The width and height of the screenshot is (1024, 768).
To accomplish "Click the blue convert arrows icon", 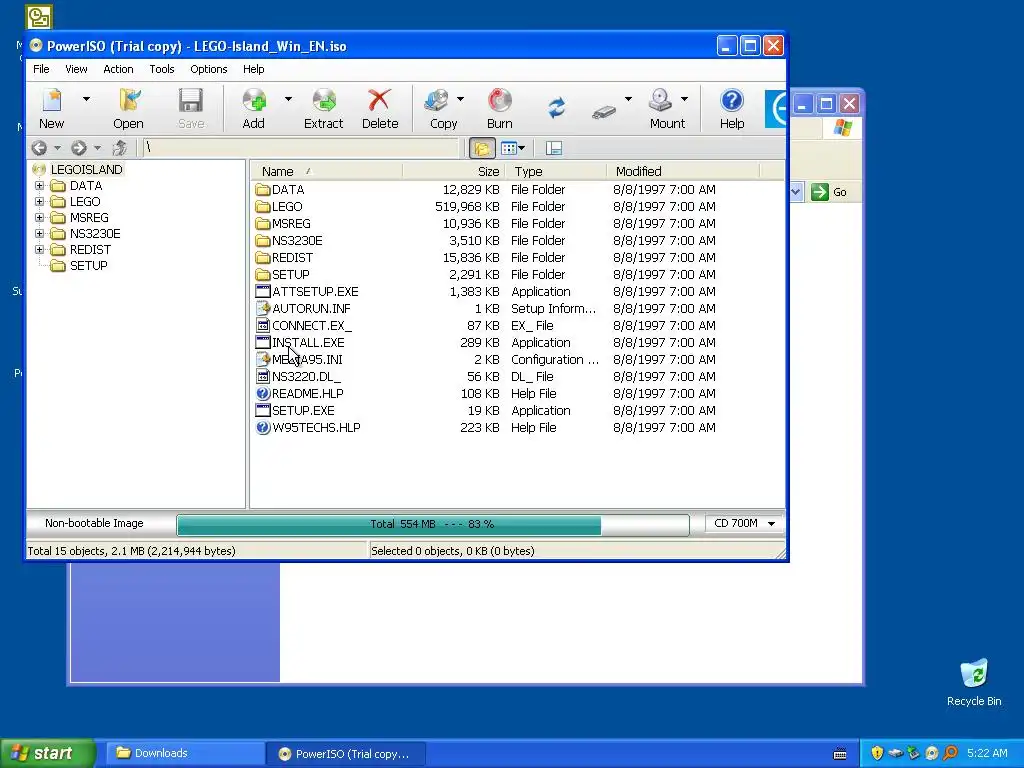I will pos(556,108).
